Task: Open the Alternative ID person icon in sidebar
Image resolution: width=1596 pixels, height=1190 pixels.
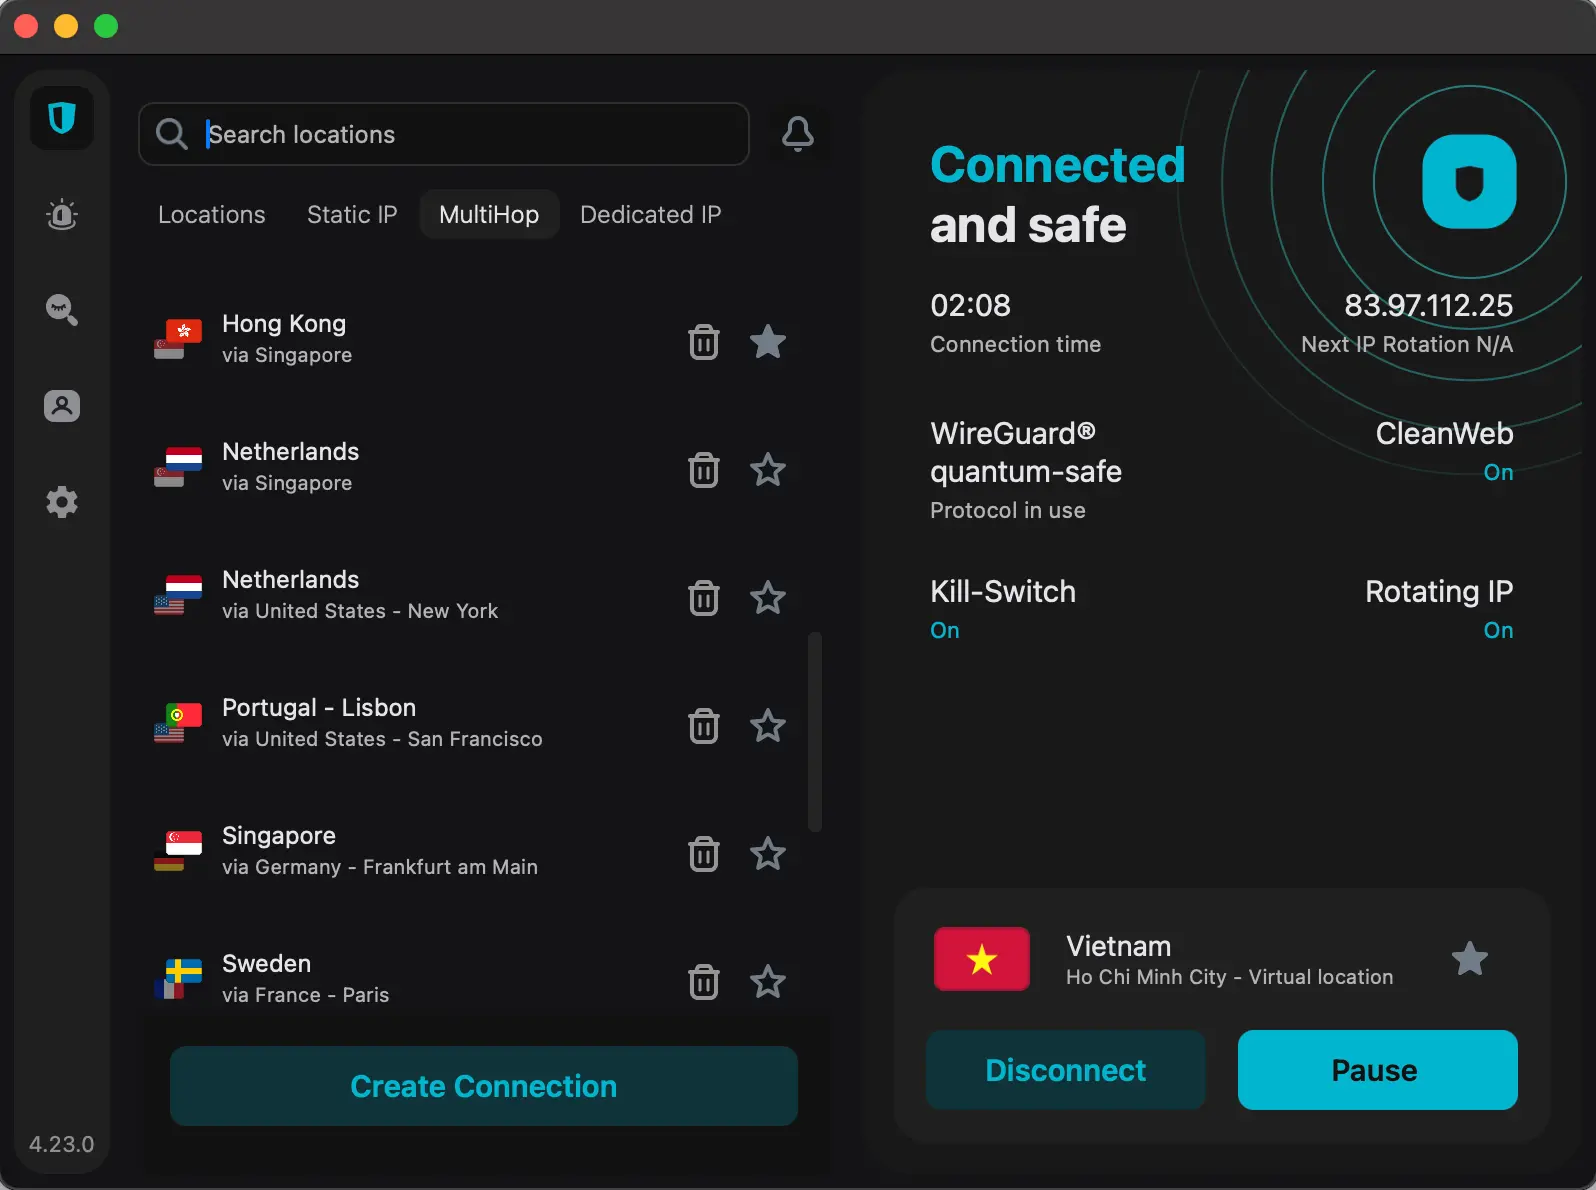Action: [62, 406]
